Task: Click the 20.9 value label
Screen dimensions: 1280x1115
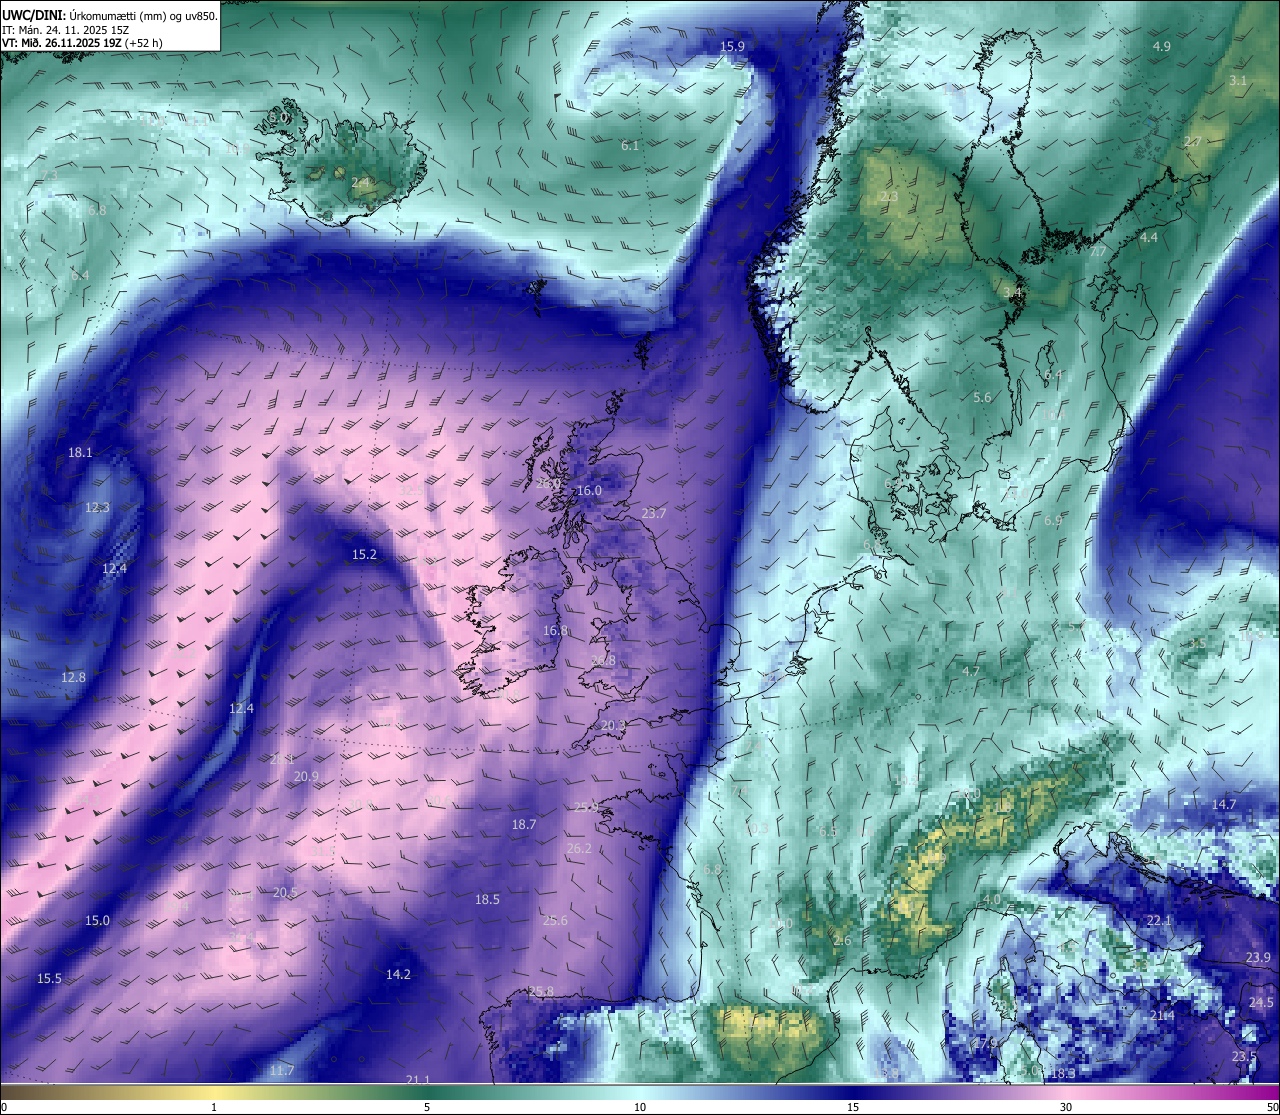Action: pyautogui.click(x=307, y=777)
